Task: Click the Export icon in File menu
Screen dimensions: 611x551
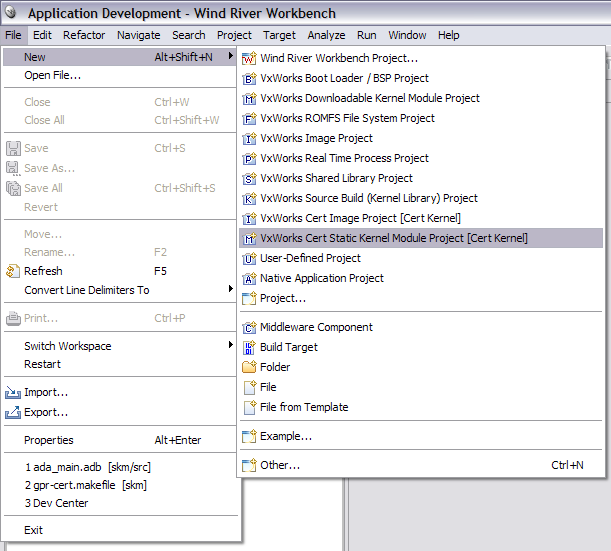Action: click(13, 412)
